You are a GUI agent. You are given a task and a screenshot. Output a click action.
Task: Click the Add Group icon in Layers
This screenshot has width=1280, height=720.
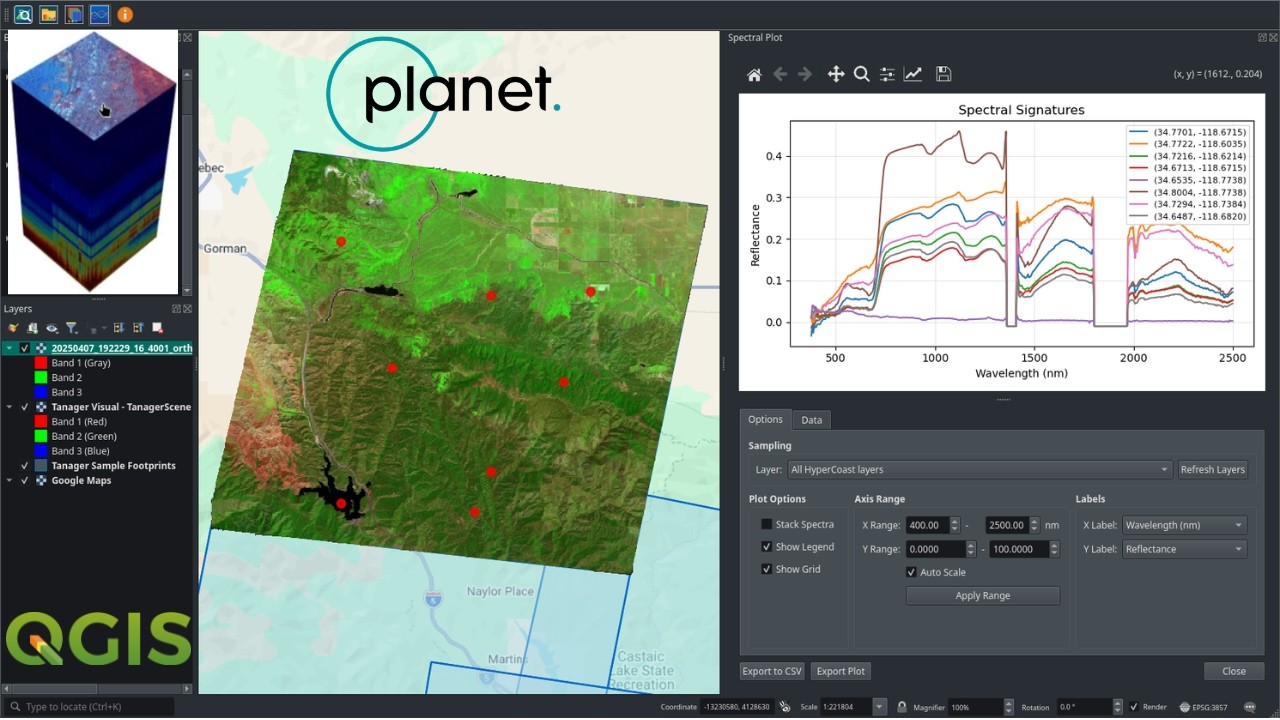point(33,328)
